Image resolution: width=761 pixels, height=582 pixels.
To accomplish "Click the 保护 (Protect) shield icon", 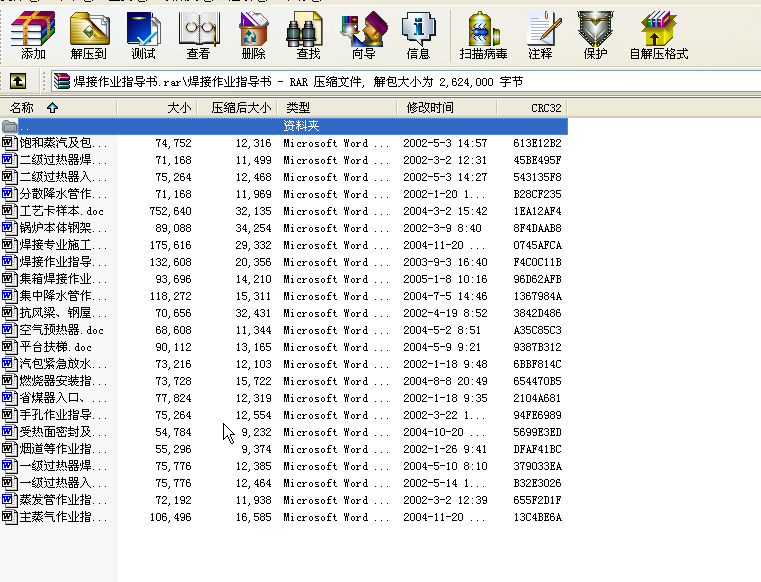I will pos(596,35).
